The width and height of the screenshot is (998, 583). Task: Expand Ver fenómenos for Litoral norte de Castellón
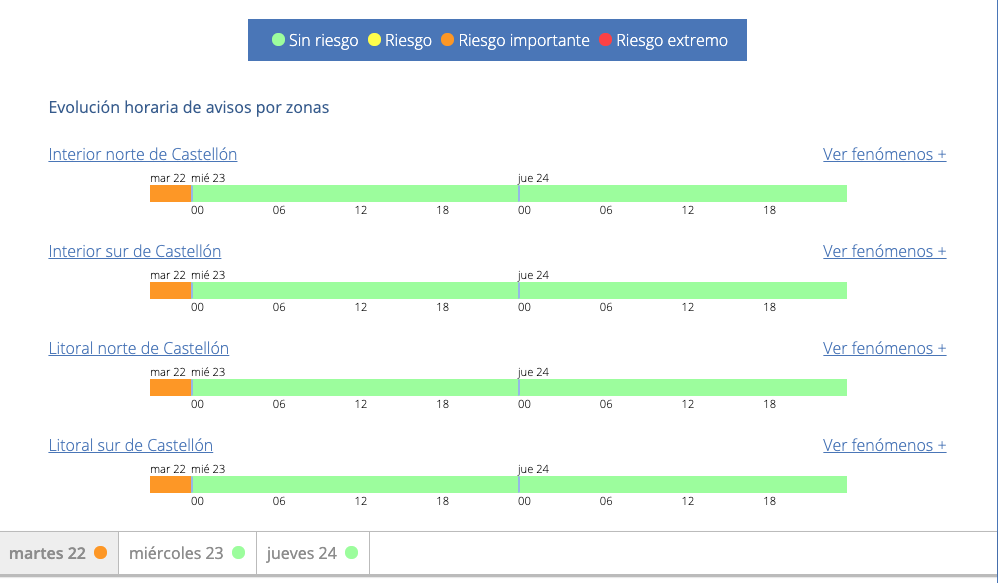(884, 348)
